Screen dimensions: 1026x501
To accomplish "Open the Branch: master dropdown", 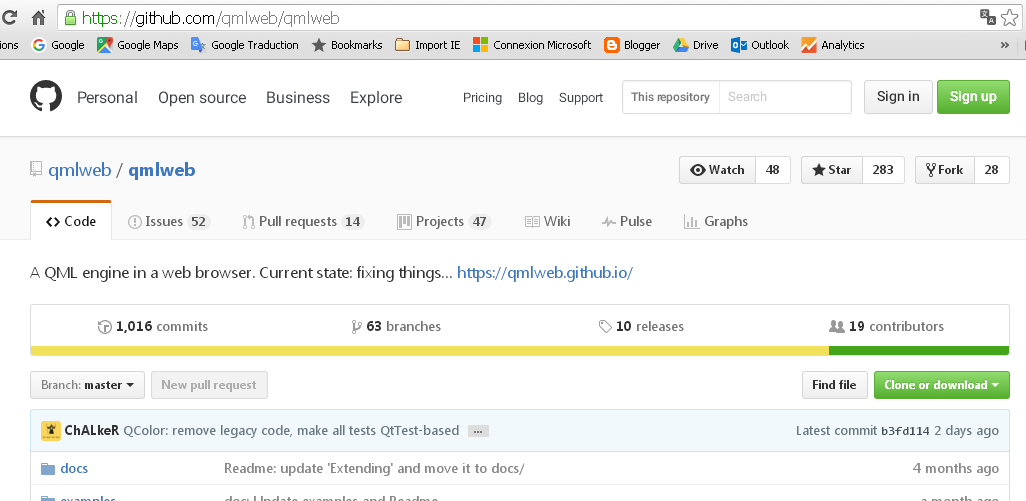I will [88, 385].
